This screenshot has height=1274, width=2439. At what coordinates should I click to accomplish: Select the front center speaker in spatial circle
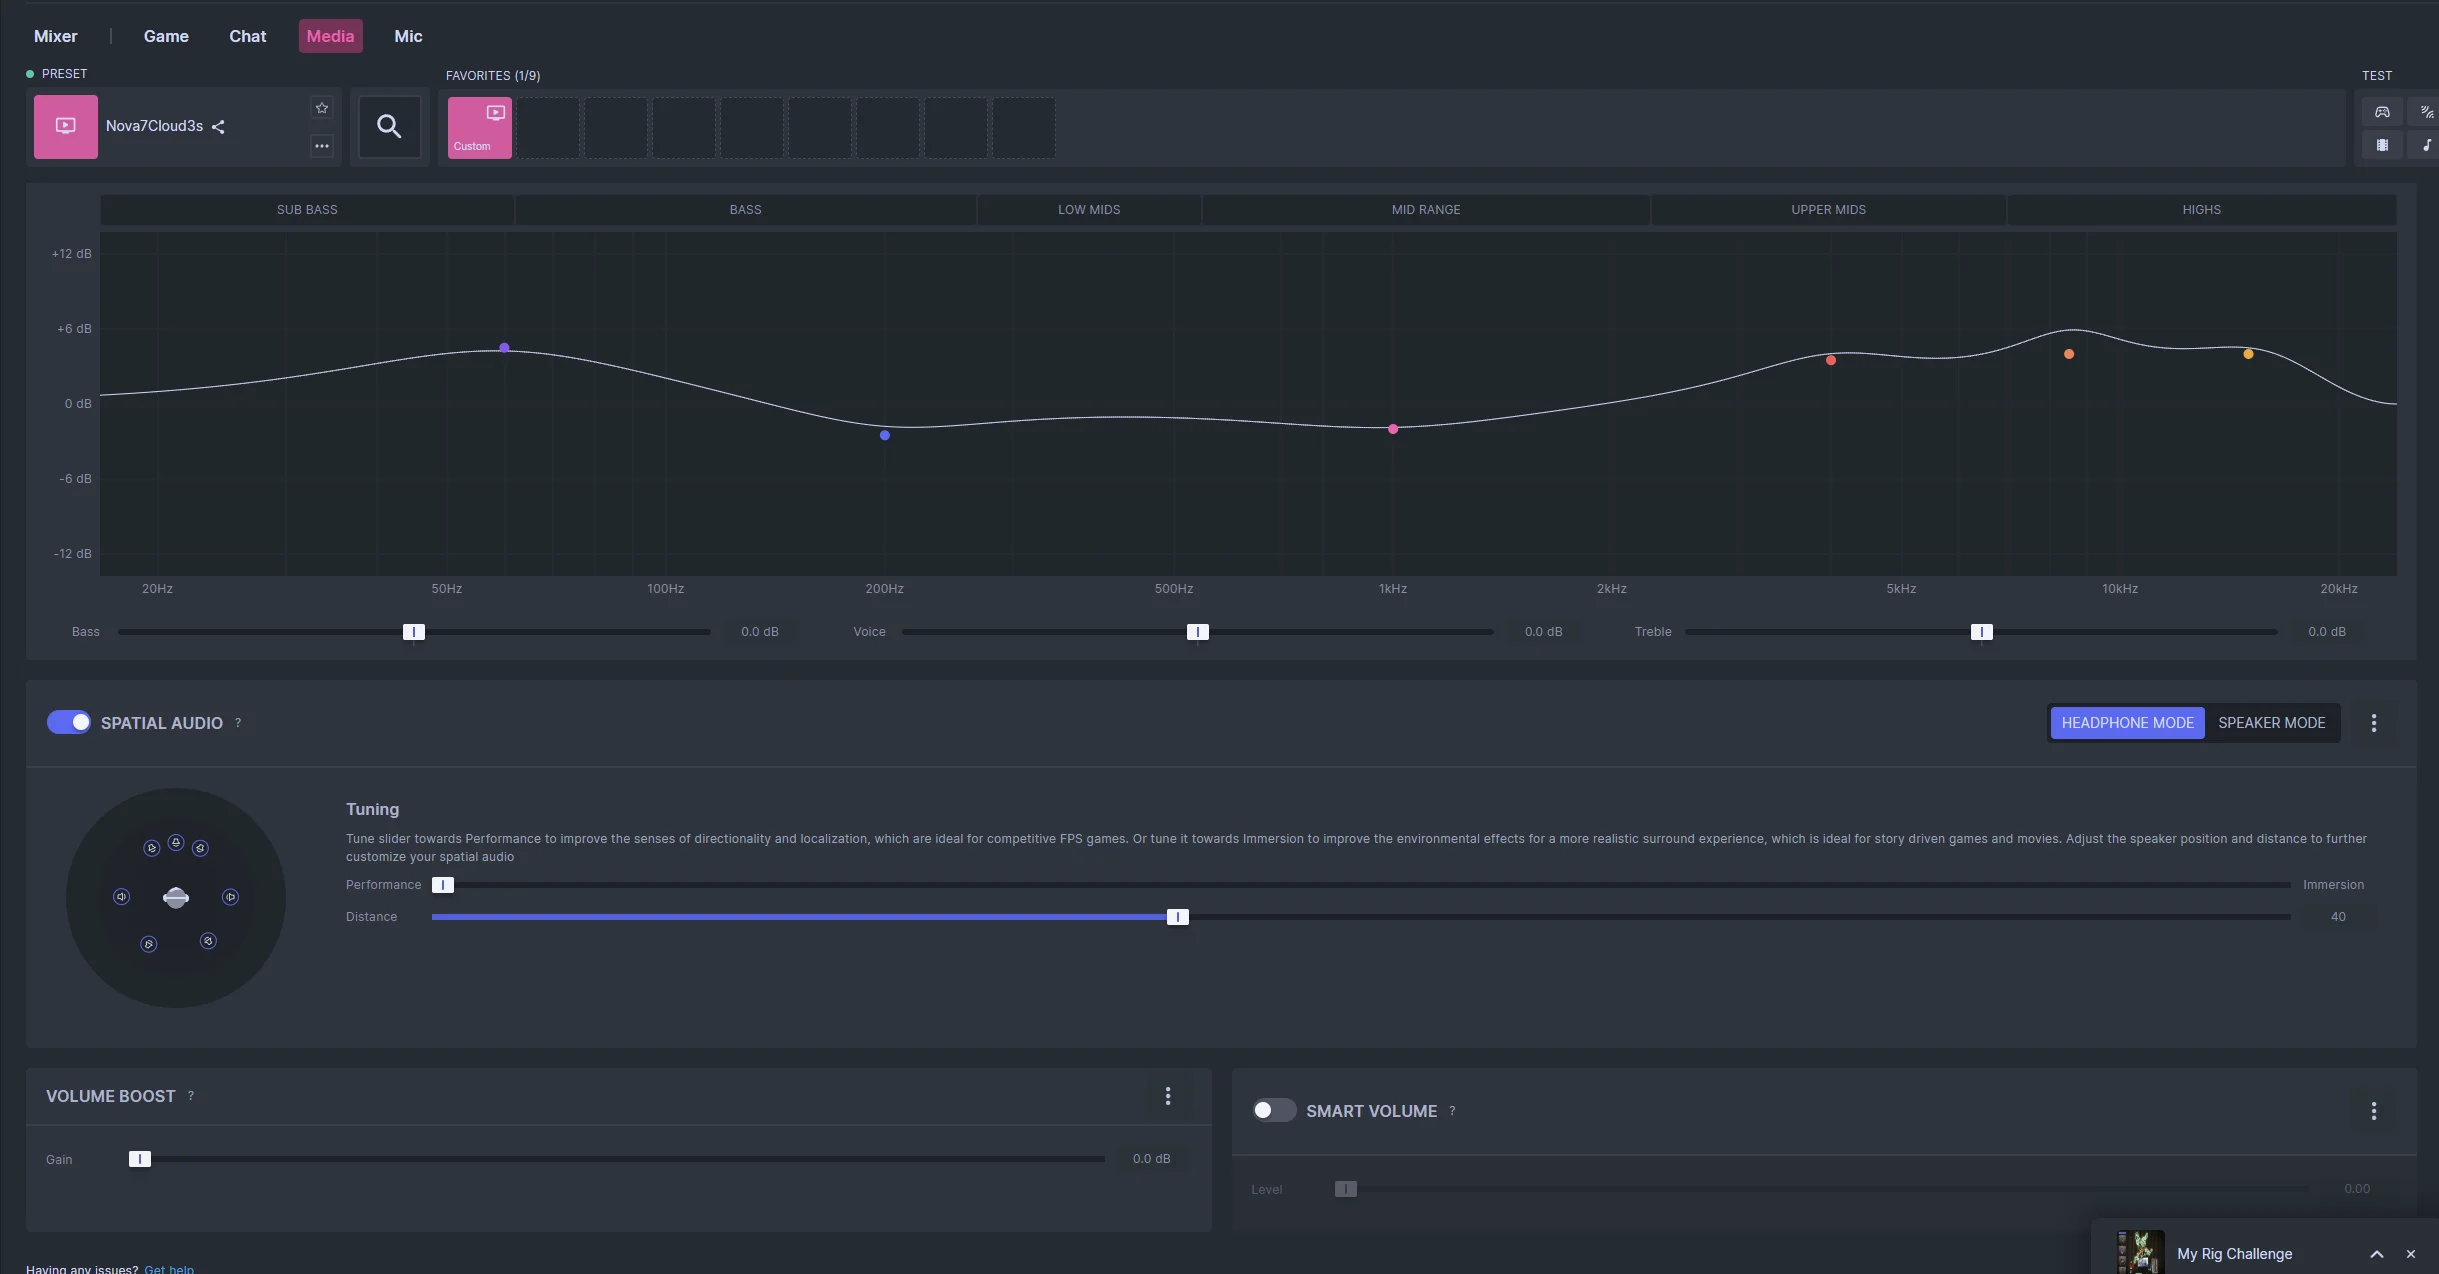tap(176, 843)
